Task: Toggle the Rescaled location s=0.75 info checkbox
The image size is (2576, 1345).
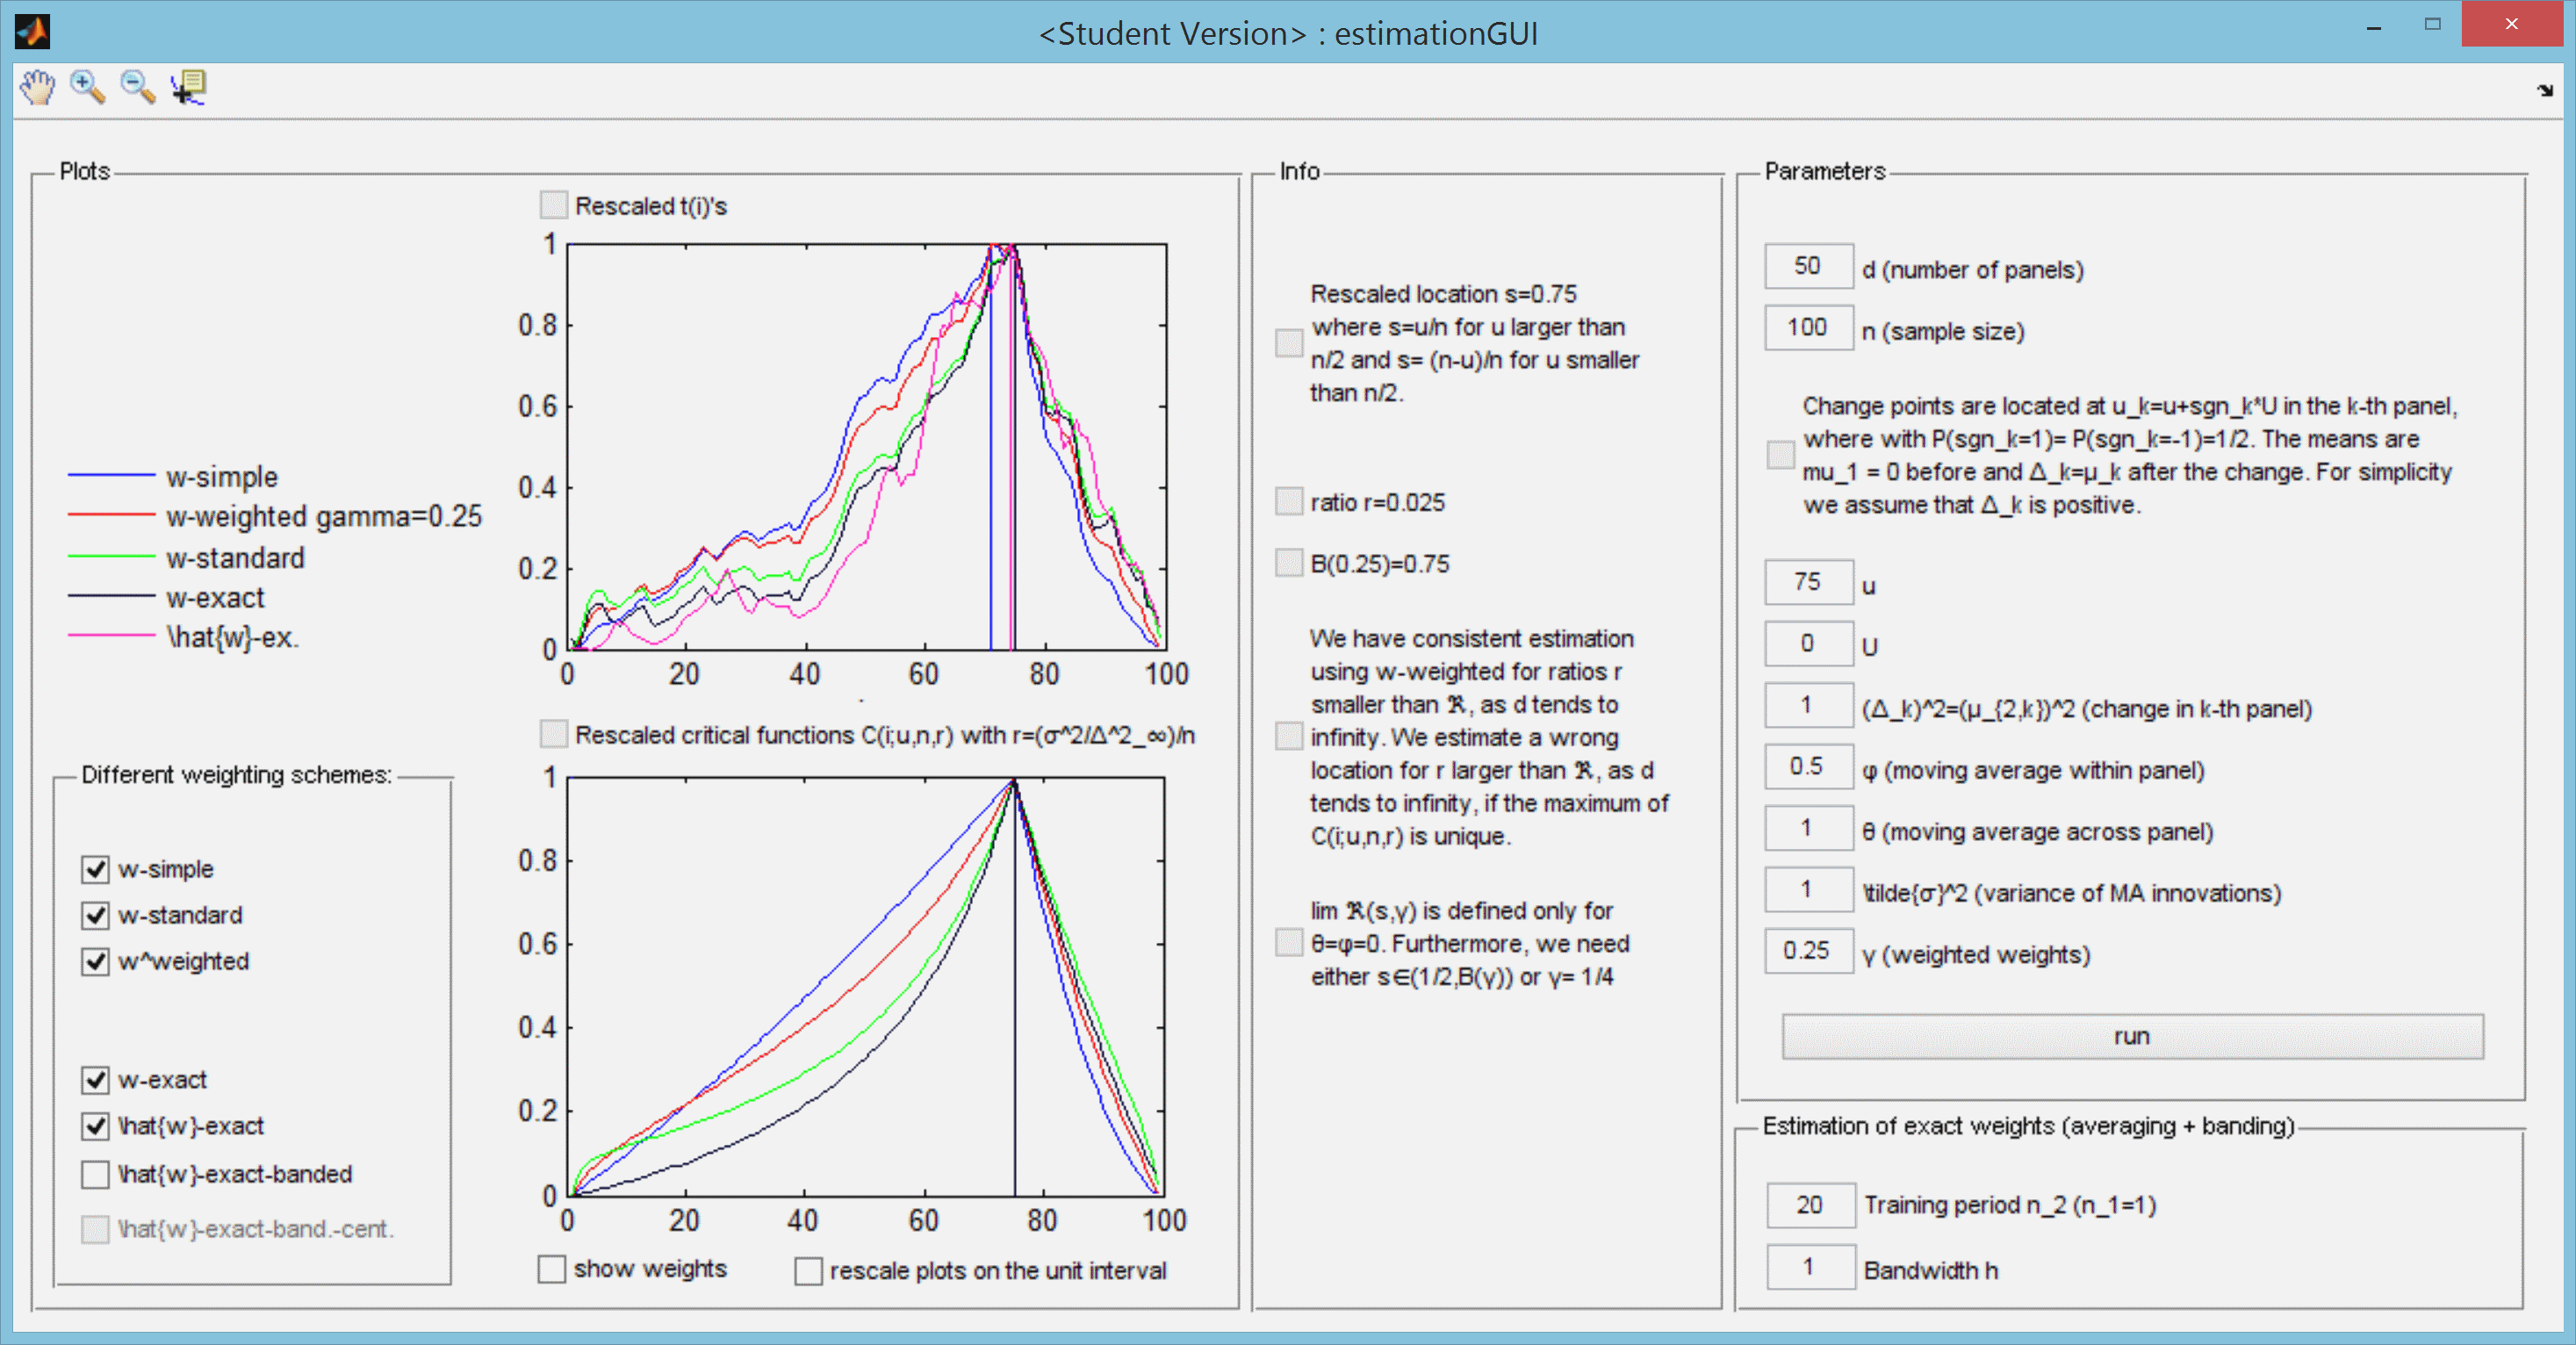Action: tap(1290, 343)
